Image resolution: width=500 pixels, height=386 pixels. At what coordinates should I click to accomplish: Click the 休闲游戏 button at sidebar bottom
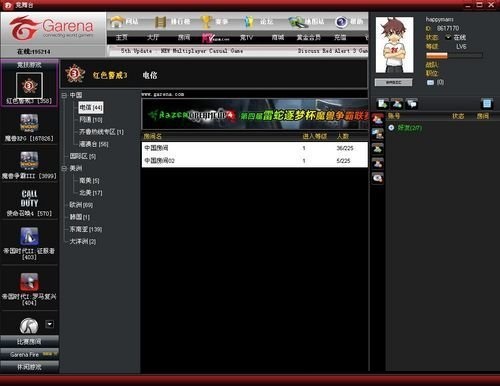29,367
